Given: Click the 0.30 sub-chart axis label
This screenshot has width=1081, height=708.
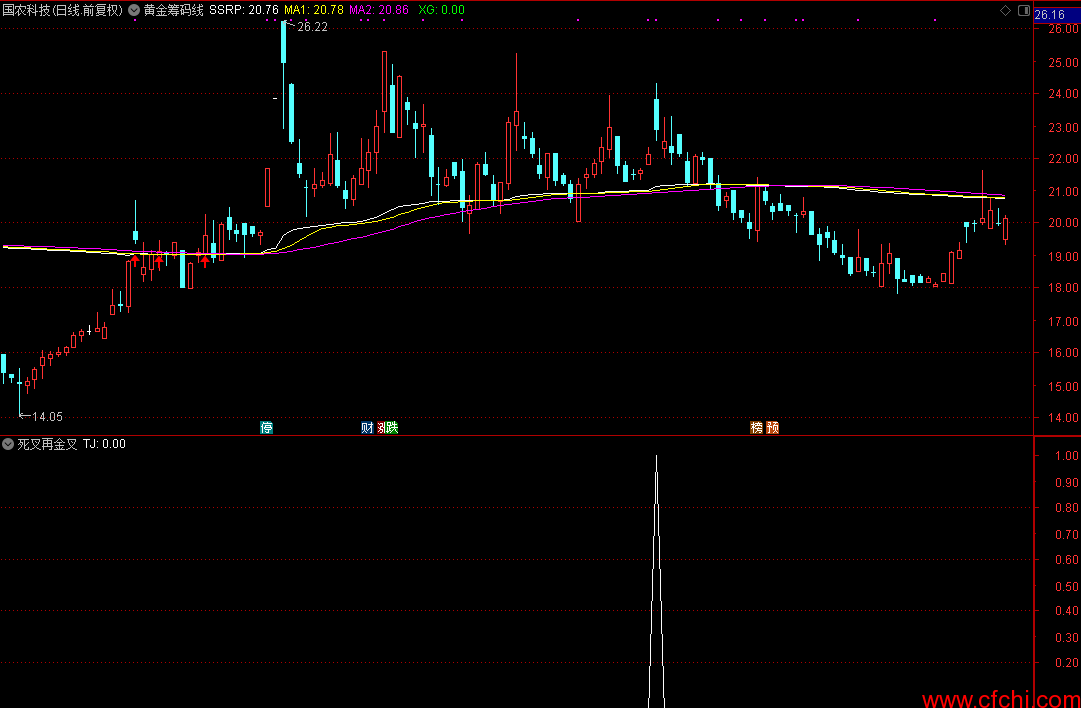Looking at the screenshot, I should coord(1067,638).
